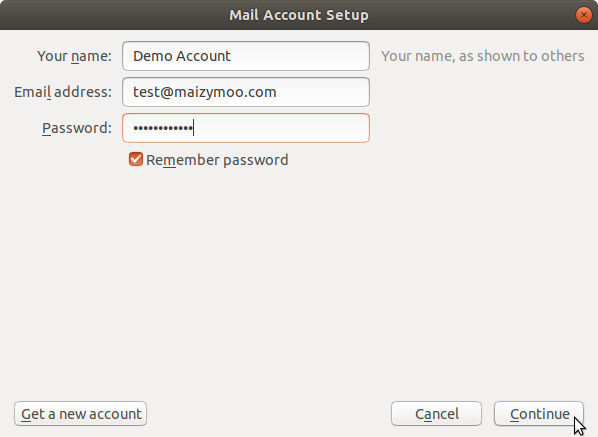Viewport: 598px width, 437px height.
Task: Close the Mail Account Setup dialog
Action: 584,15
